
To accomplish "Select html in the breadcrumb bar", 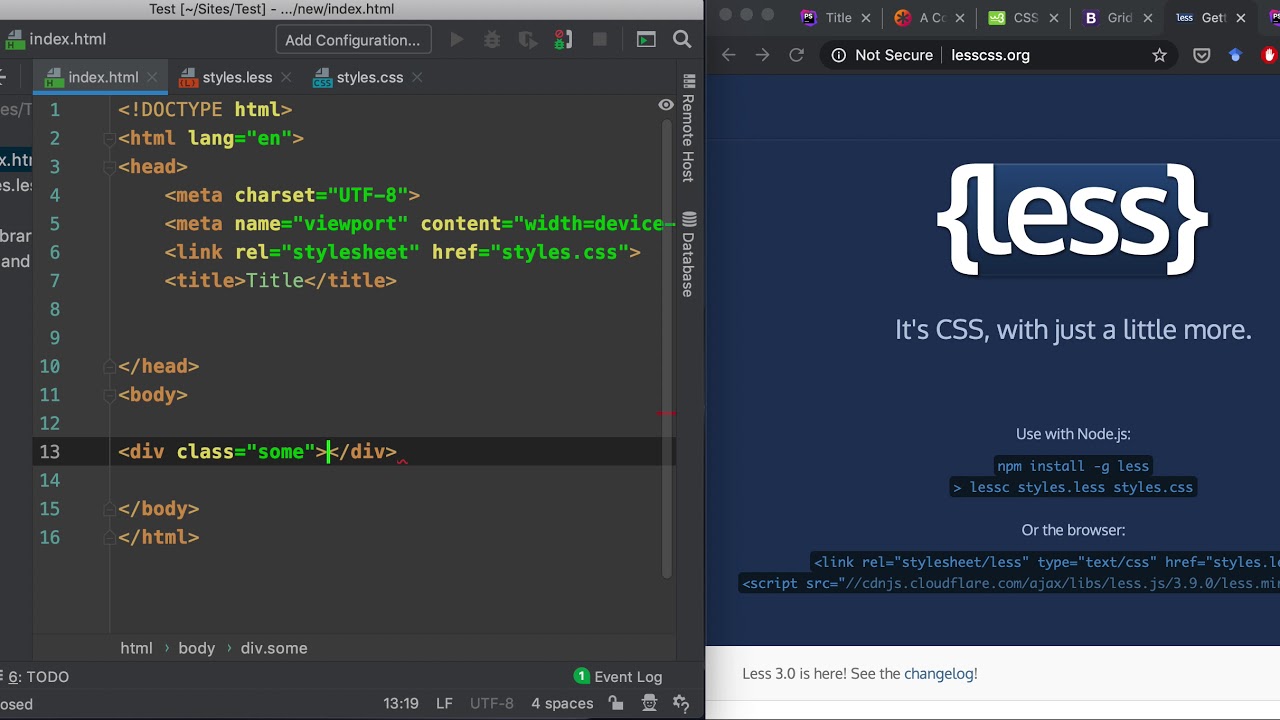I will [x=136, y=648].
